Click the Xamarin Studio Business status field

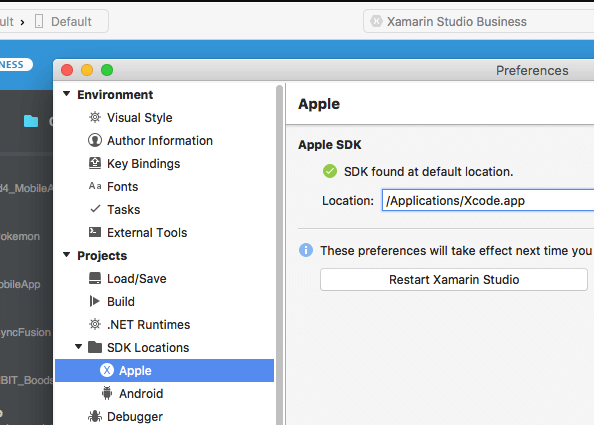tap(479, 21)
